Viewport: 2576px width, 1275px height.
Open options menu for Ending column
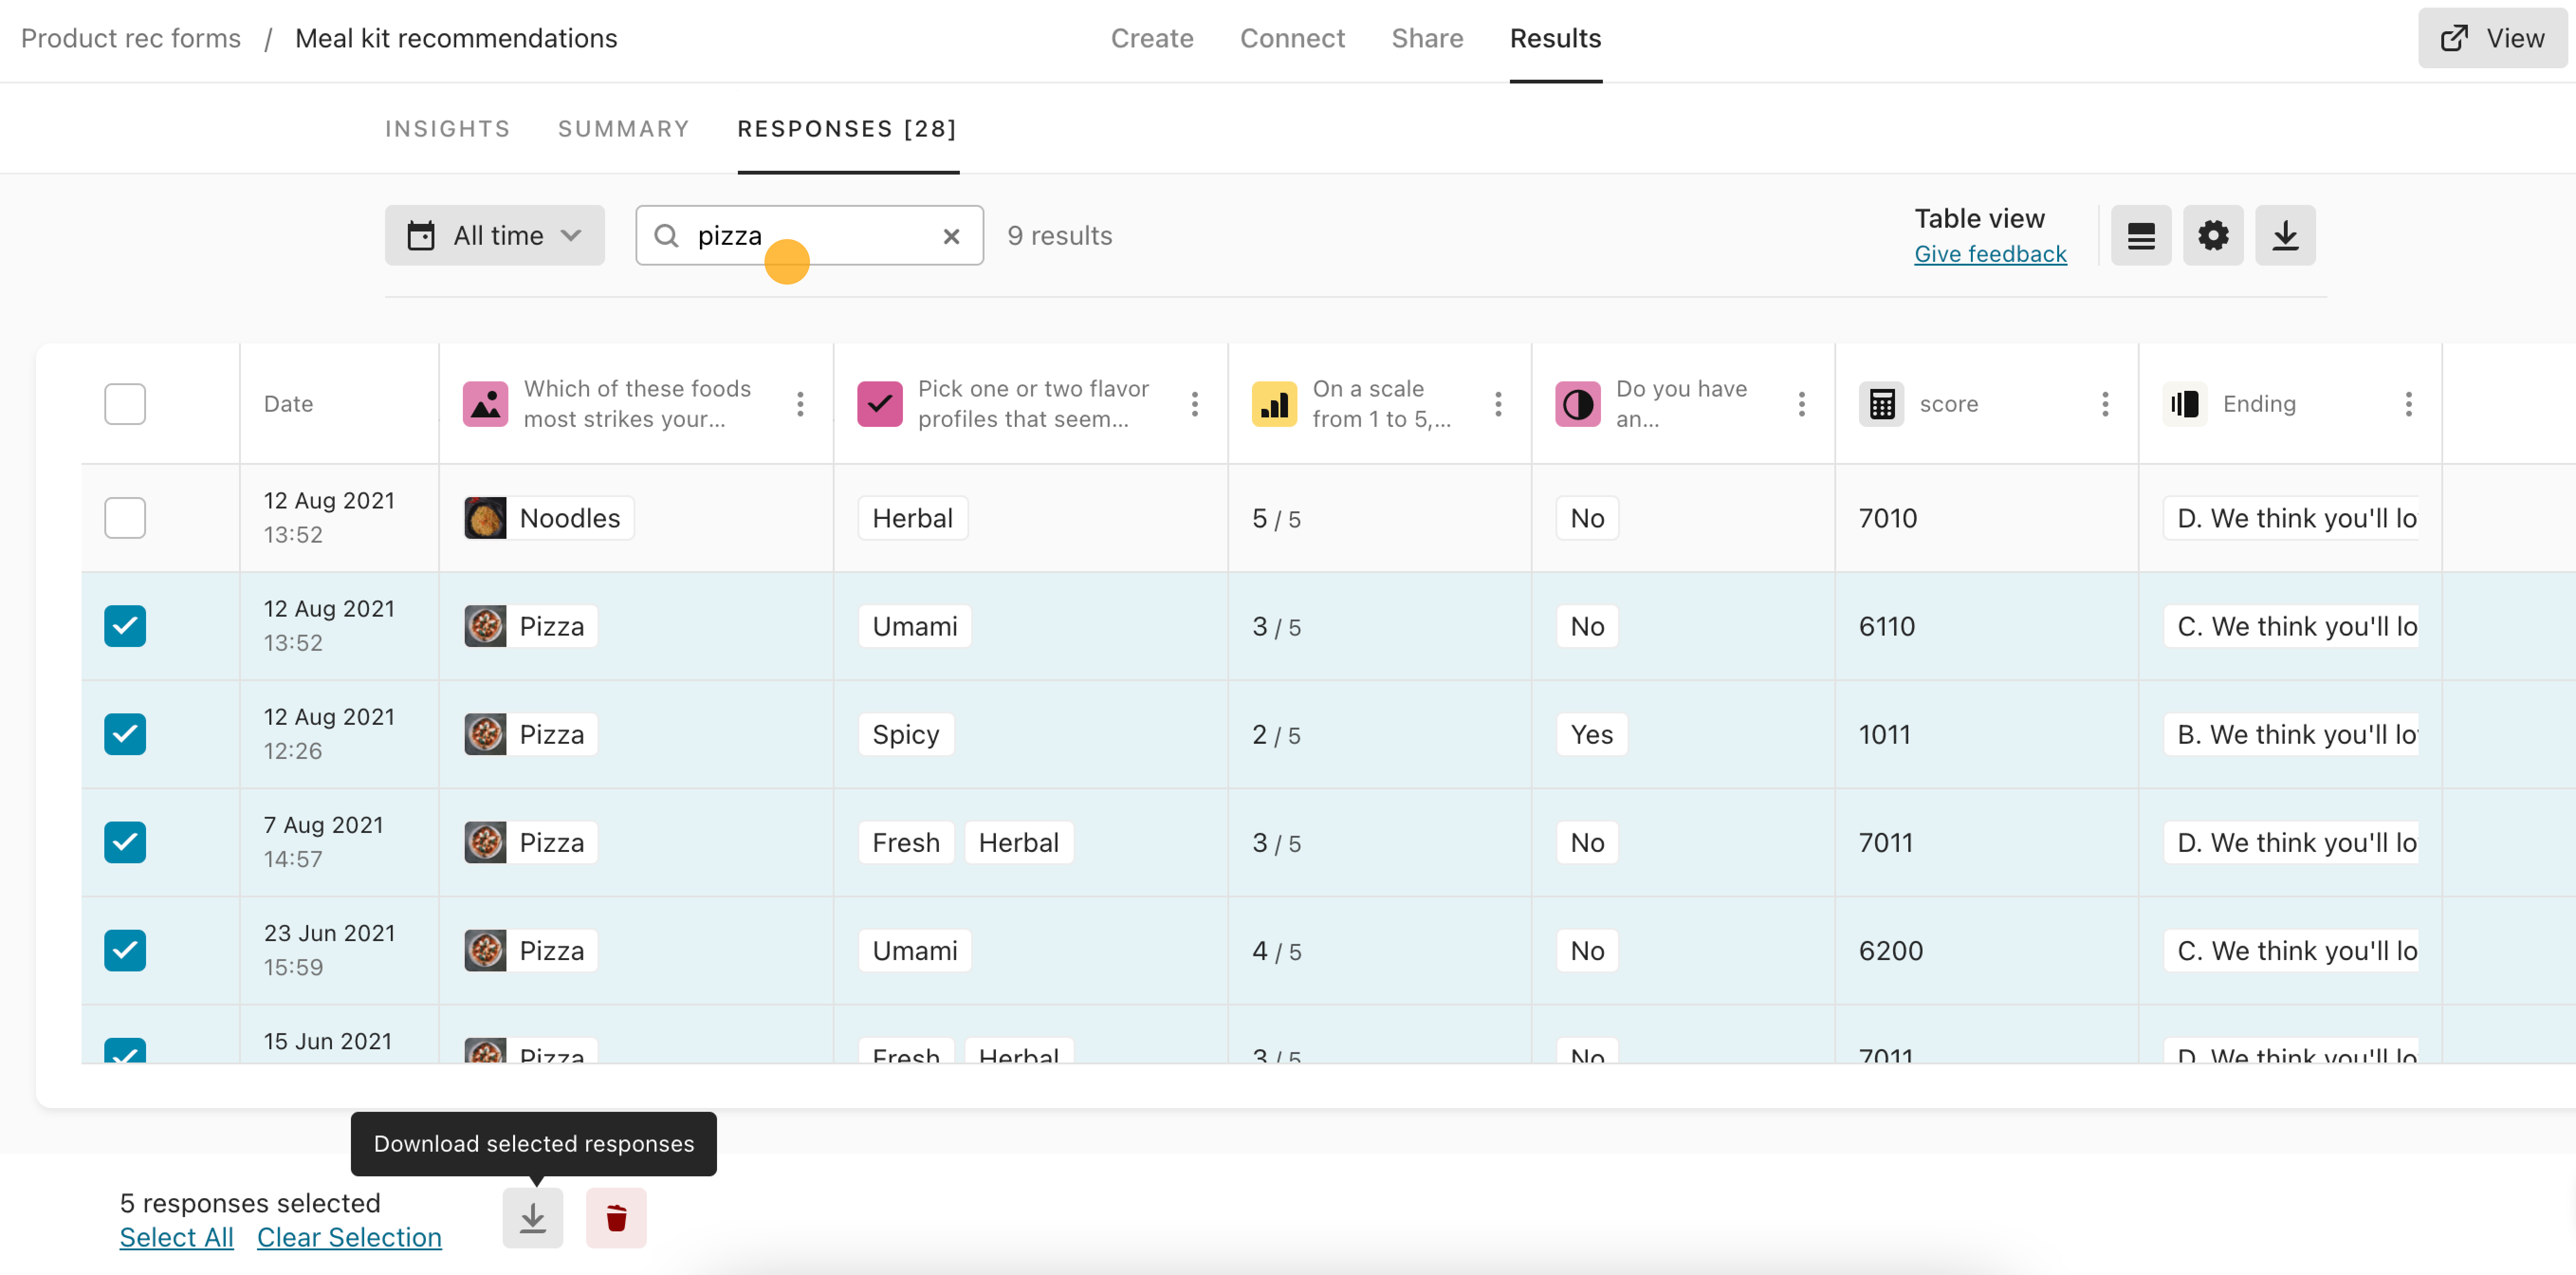(x=2408, y=404)
